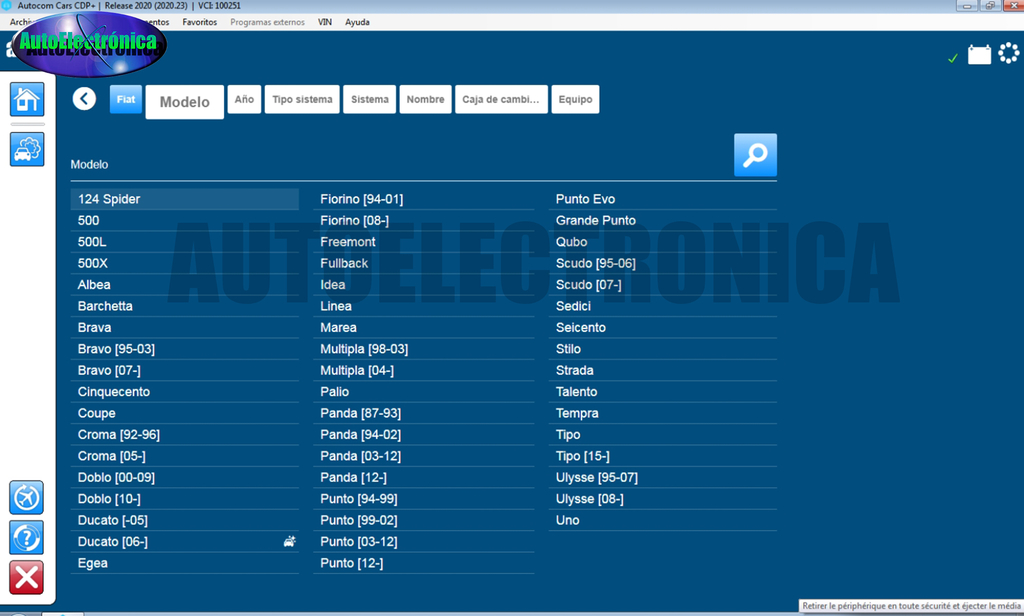Select Fiorino [94-01]
Image resolution: width=1024 pixels, height=616 pixels.
click(424, 199)
